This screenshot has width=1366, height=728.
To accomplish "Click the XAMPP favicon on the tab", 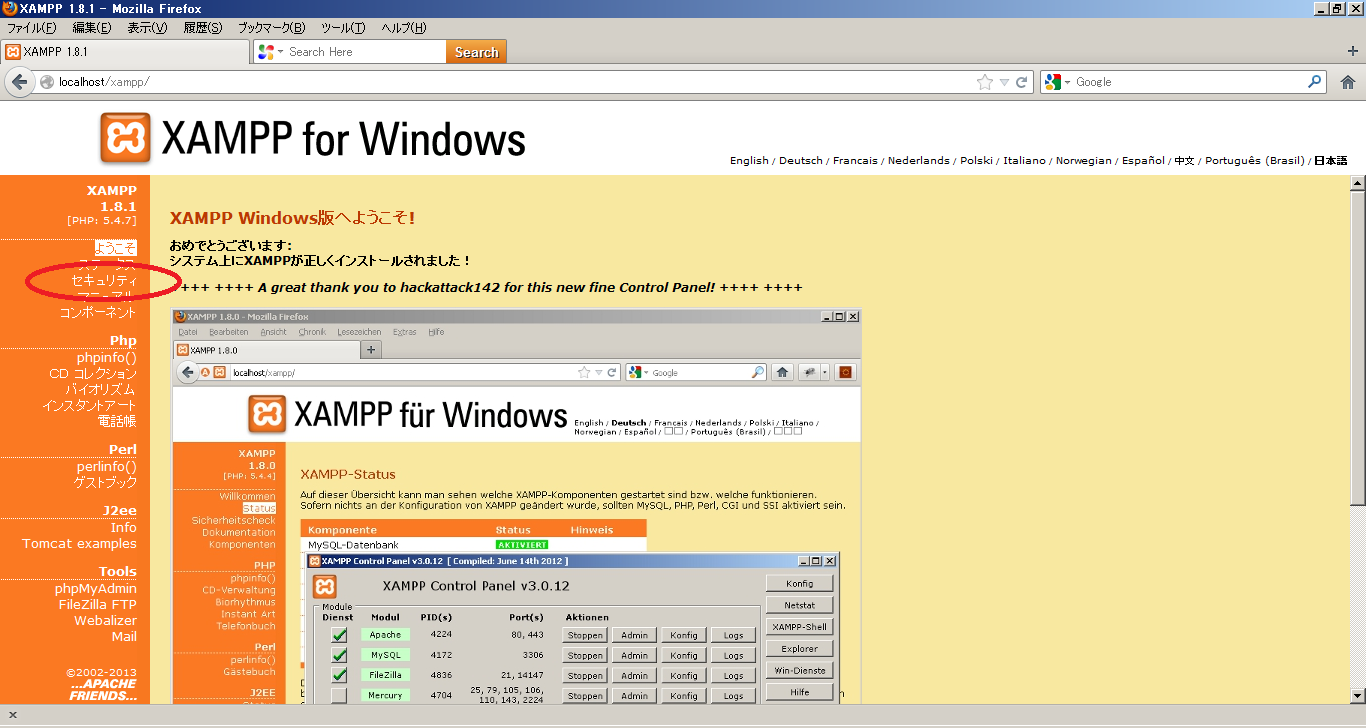I will click(13, 51).
